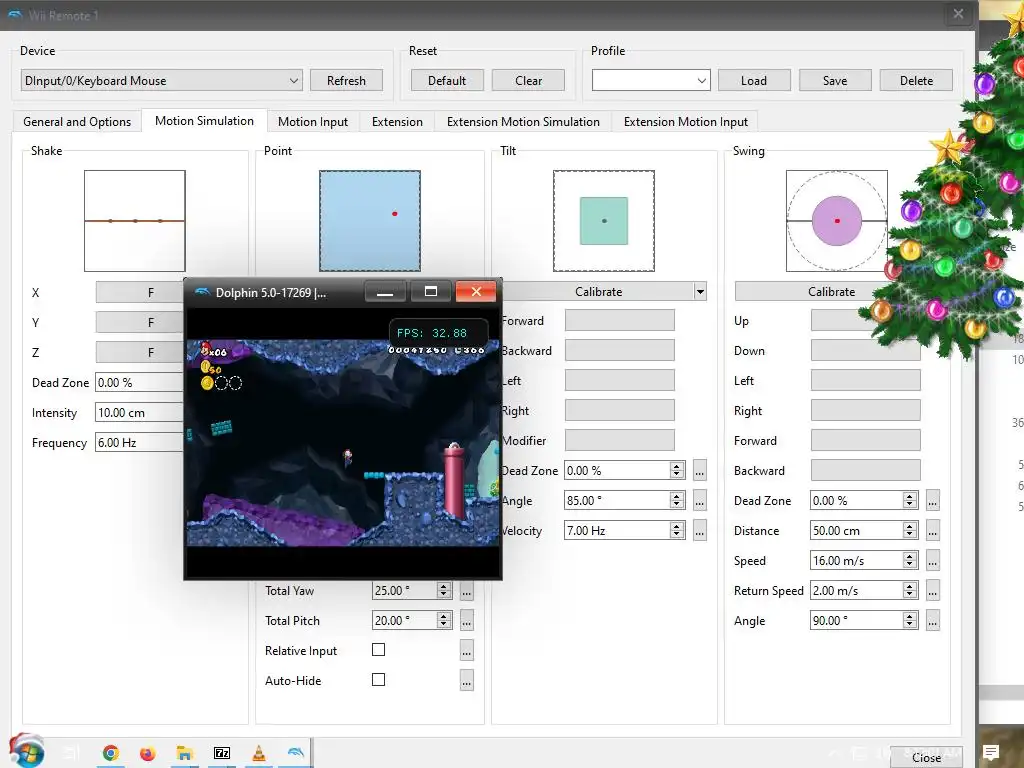Open the Device dropdown list
1024x768 pixels.
pos(161,80)
